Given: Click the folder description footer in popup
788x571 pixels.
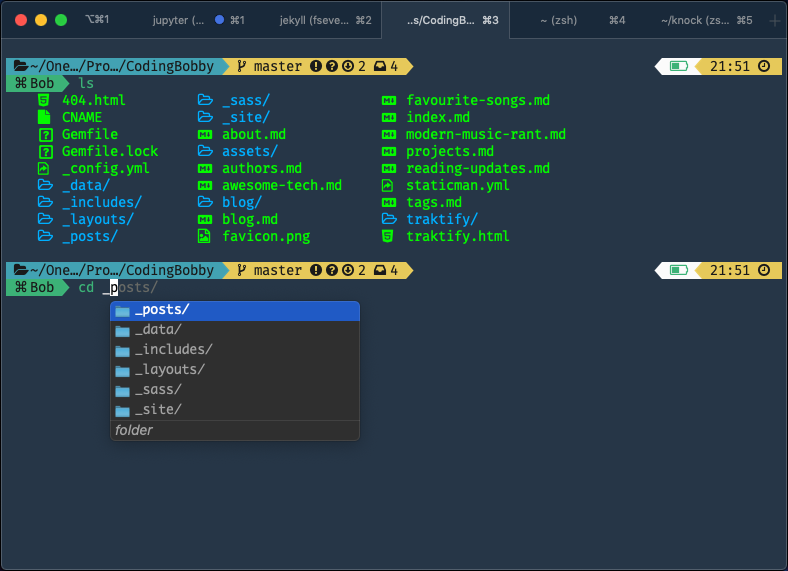Looking at the screenshot, I should [235, 430].
